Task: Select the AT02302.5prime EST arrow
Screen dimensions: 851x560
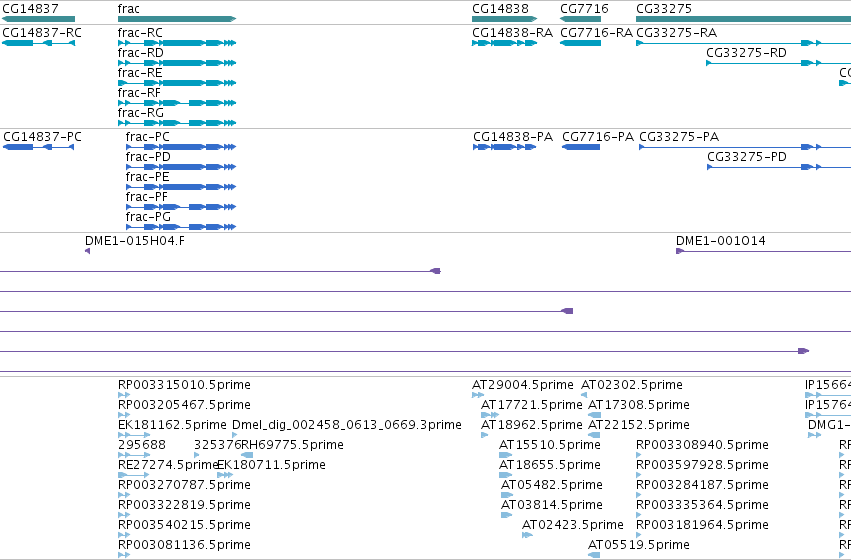Action: coord(584,396)
